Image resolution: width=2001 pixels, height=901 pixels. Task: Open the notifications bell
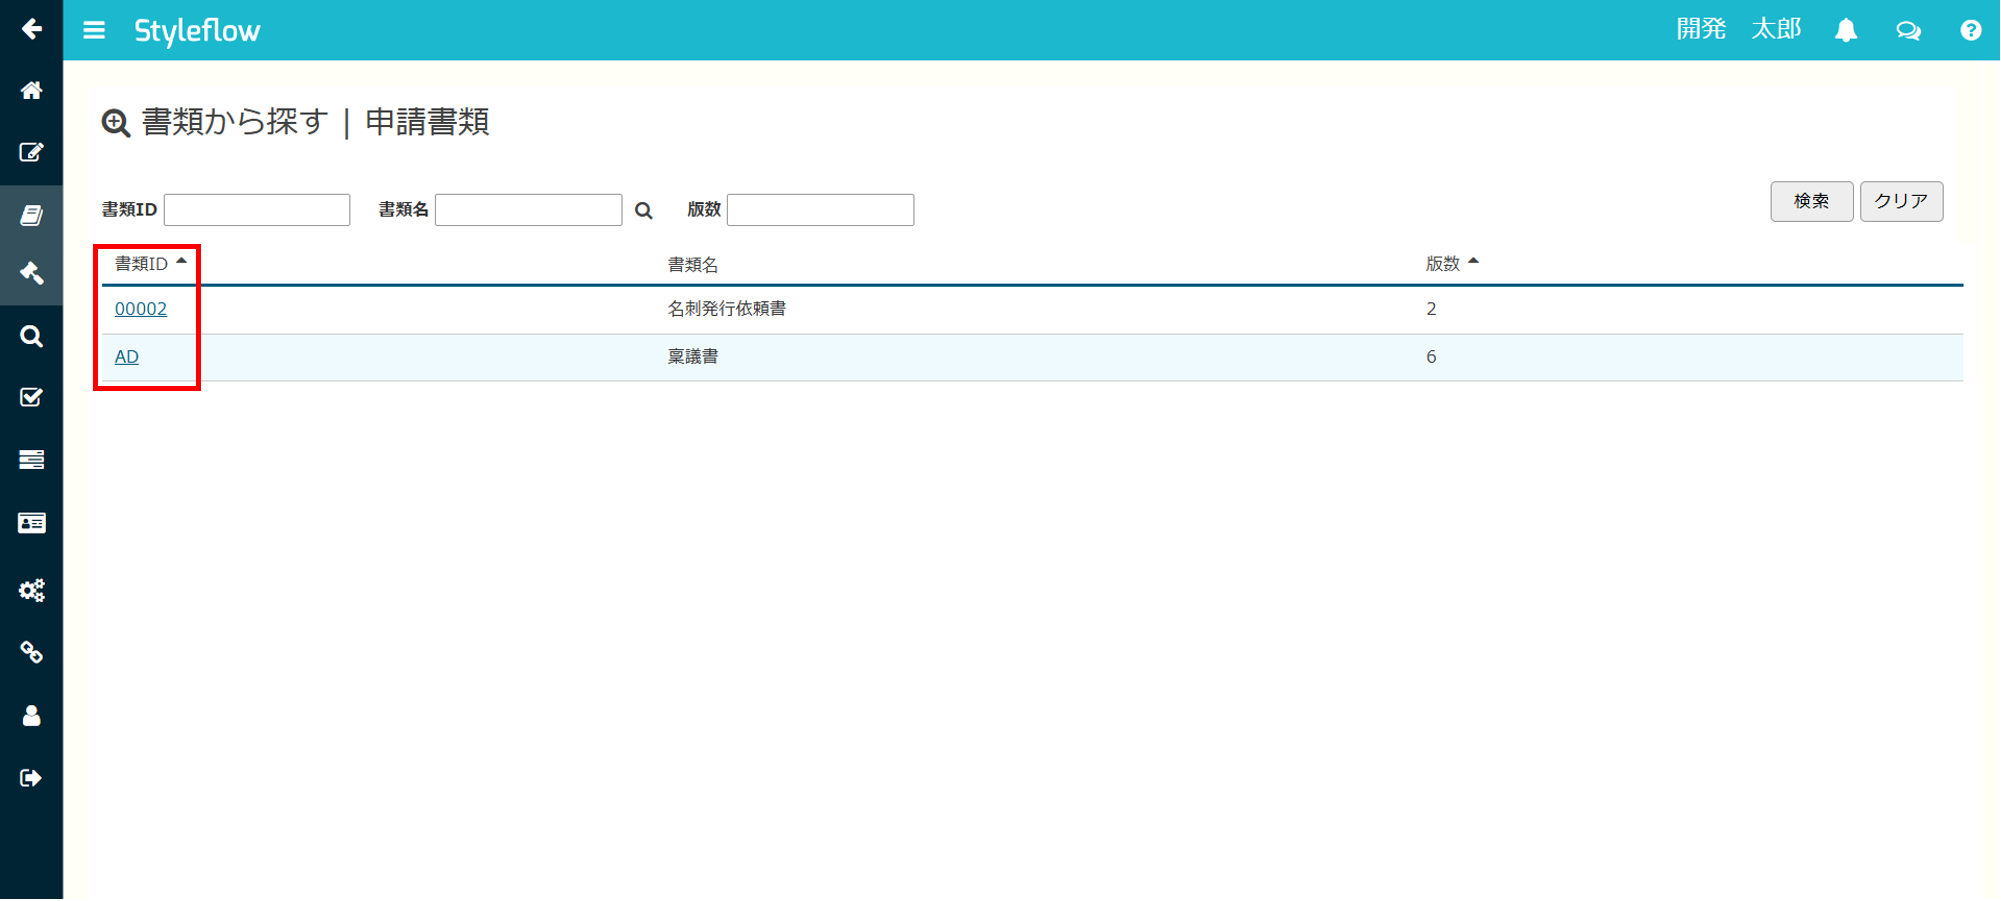point(1846,30)
